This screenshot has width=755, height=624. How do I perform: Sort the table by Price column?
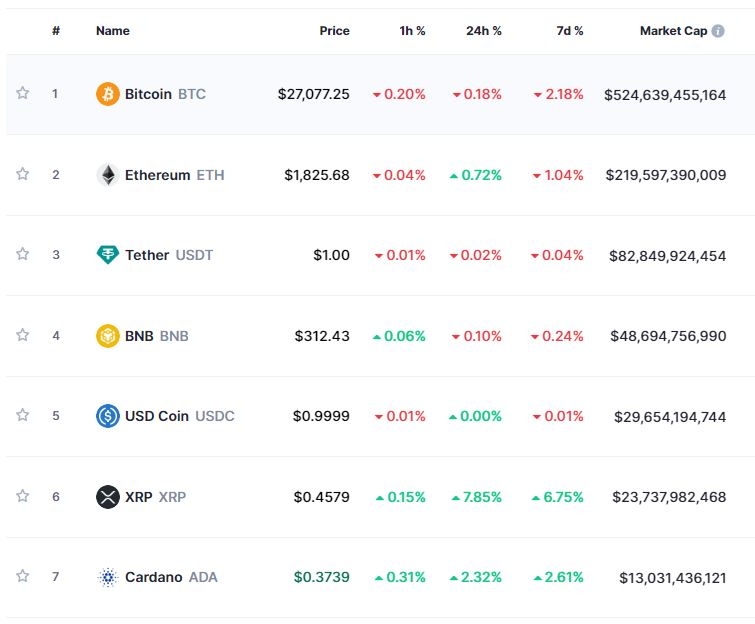pyautogui.click(x=334, y=31)
